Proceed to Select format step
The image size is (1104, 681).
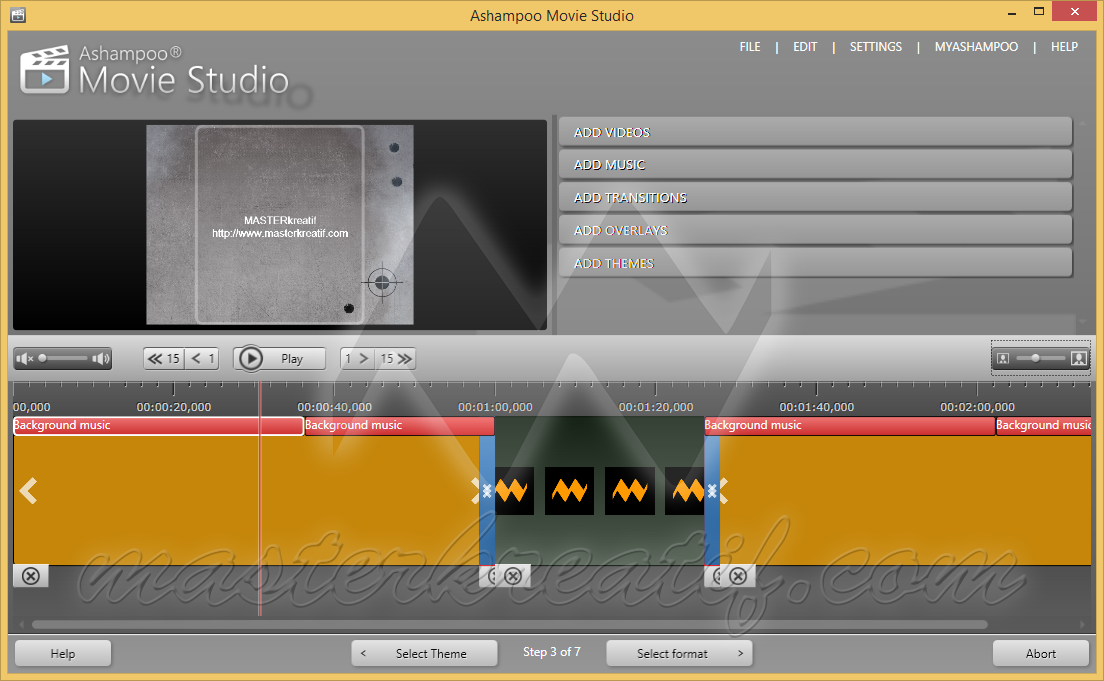[679, 653]
